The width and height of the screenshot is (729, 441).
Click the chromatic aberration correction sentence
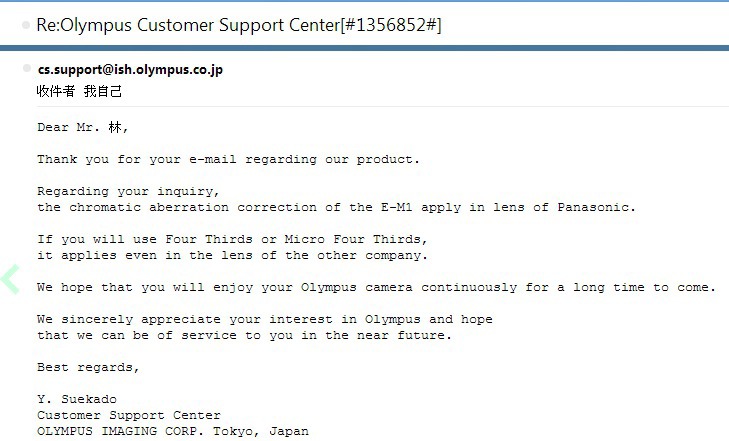tap(336, 207)
